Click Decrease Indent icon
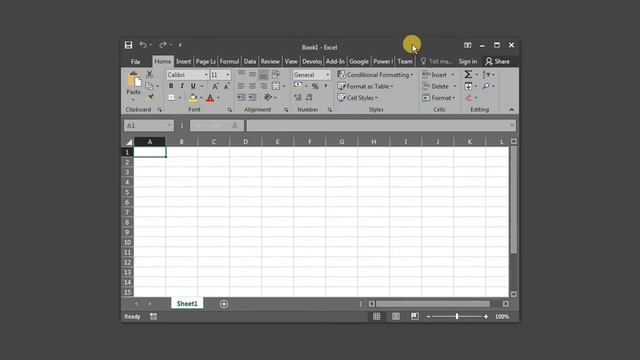 [242, 97]
